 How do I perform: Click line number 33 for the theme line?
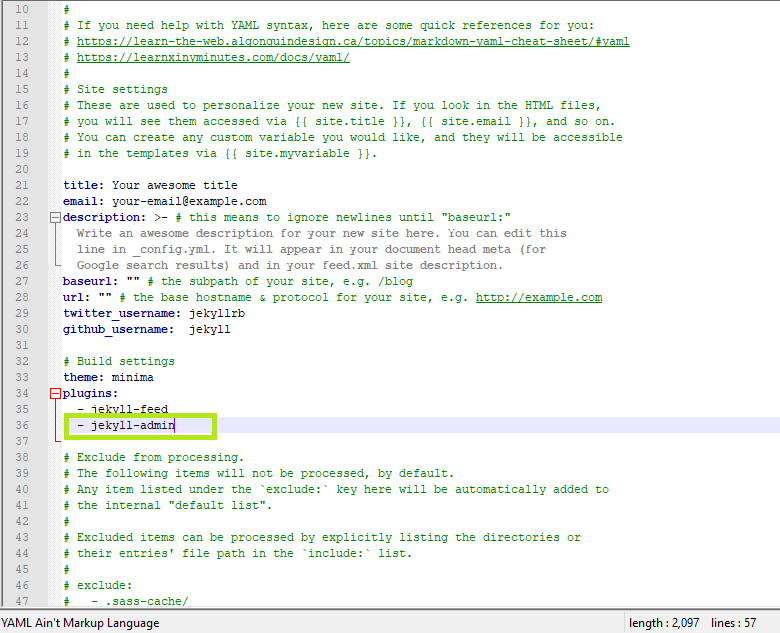(x=25, y=377)
